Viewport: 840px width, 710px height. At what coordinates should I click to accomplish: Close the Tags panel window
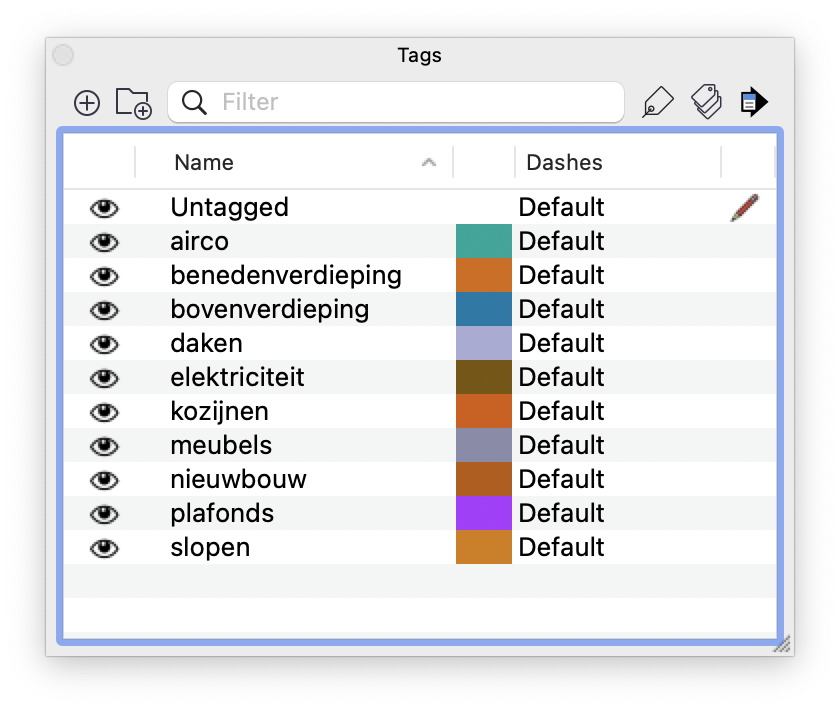tap(63, 55)
